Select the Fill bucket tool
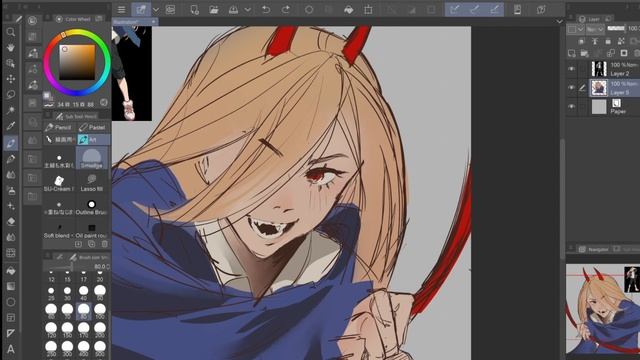Viewport: 640px width, 360px height. [11, 271]
